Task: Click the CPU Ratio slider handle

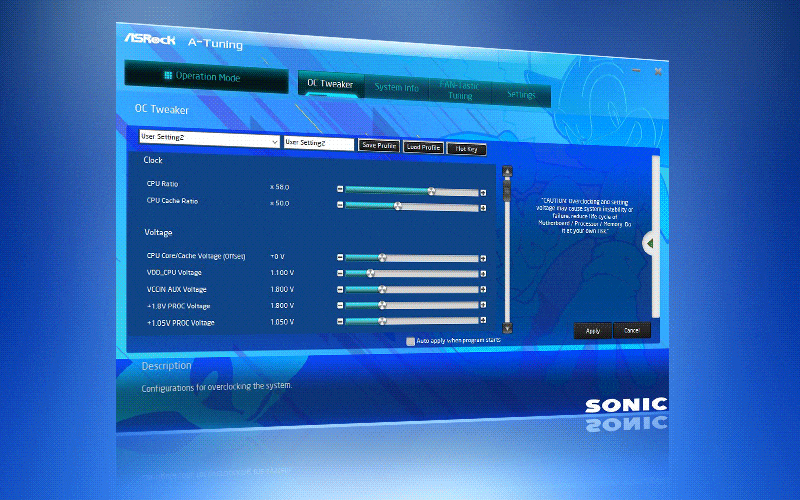Action: click(x=432, y=190)
